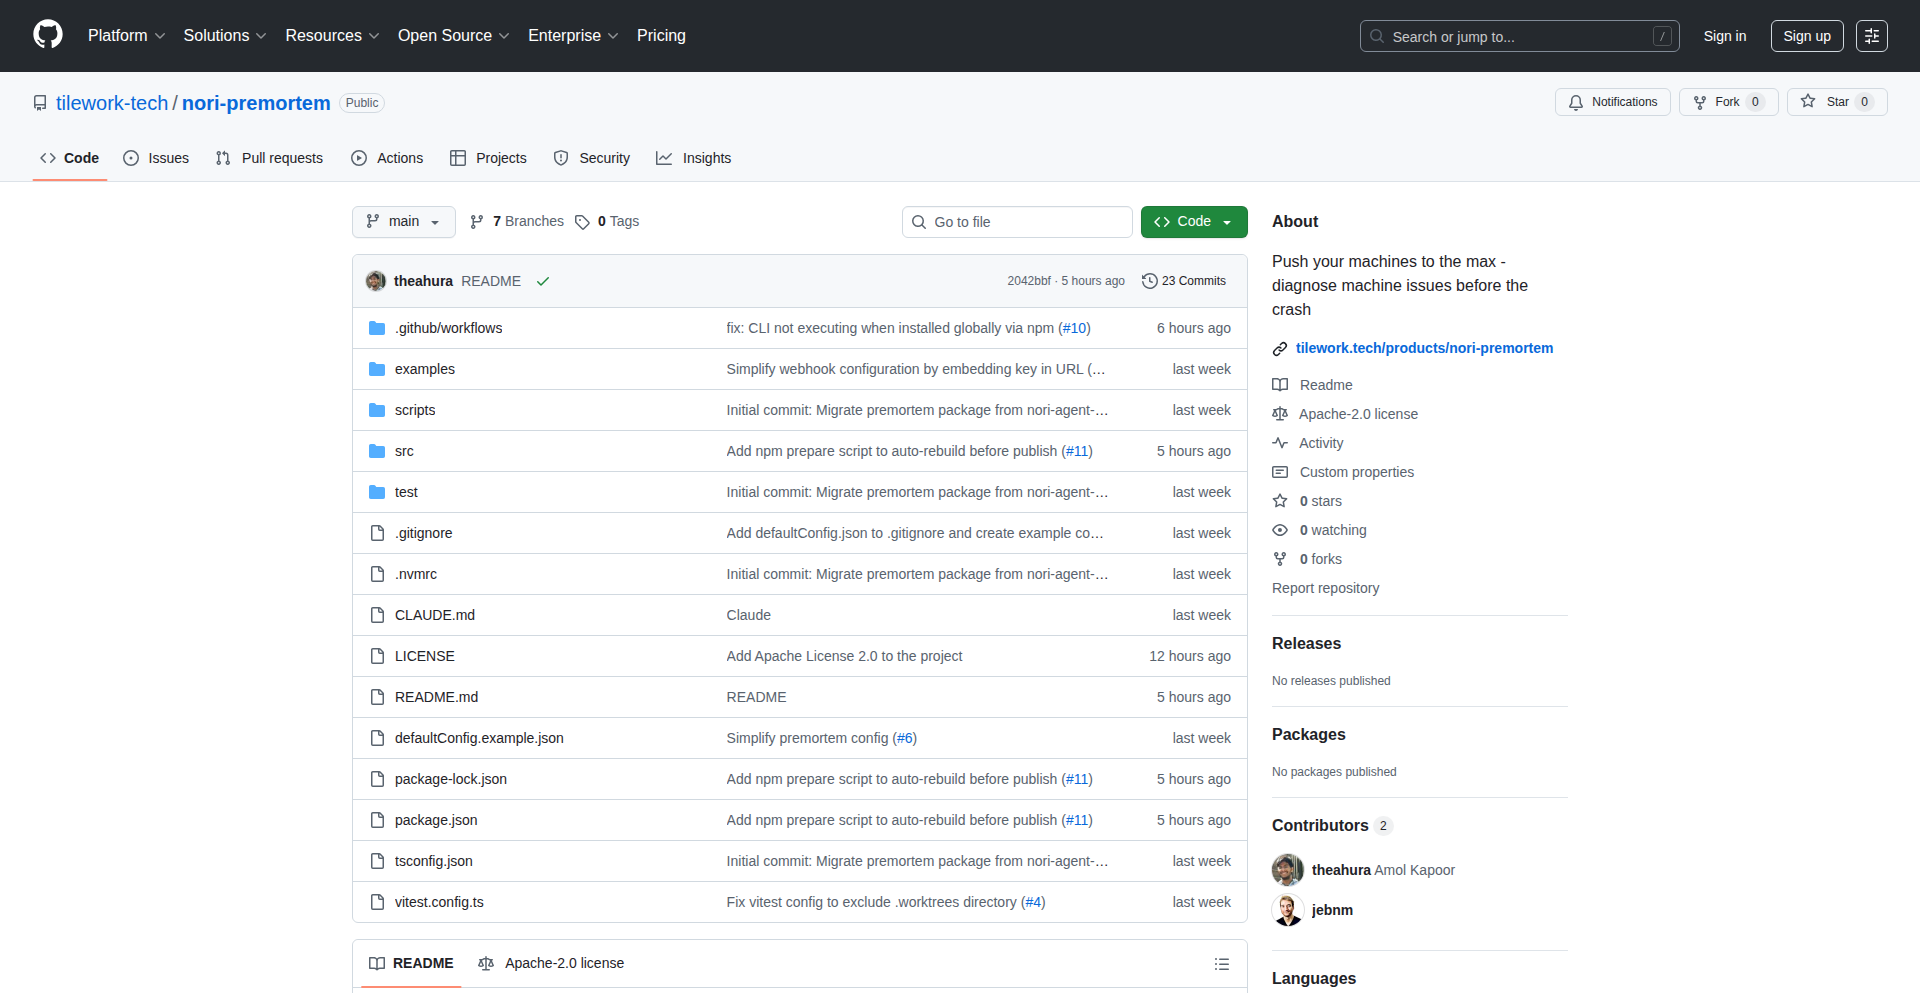The width and height of the screenshot is (1920, 993).
Task: Click the scripts folder icon
Action: (377, 410)
